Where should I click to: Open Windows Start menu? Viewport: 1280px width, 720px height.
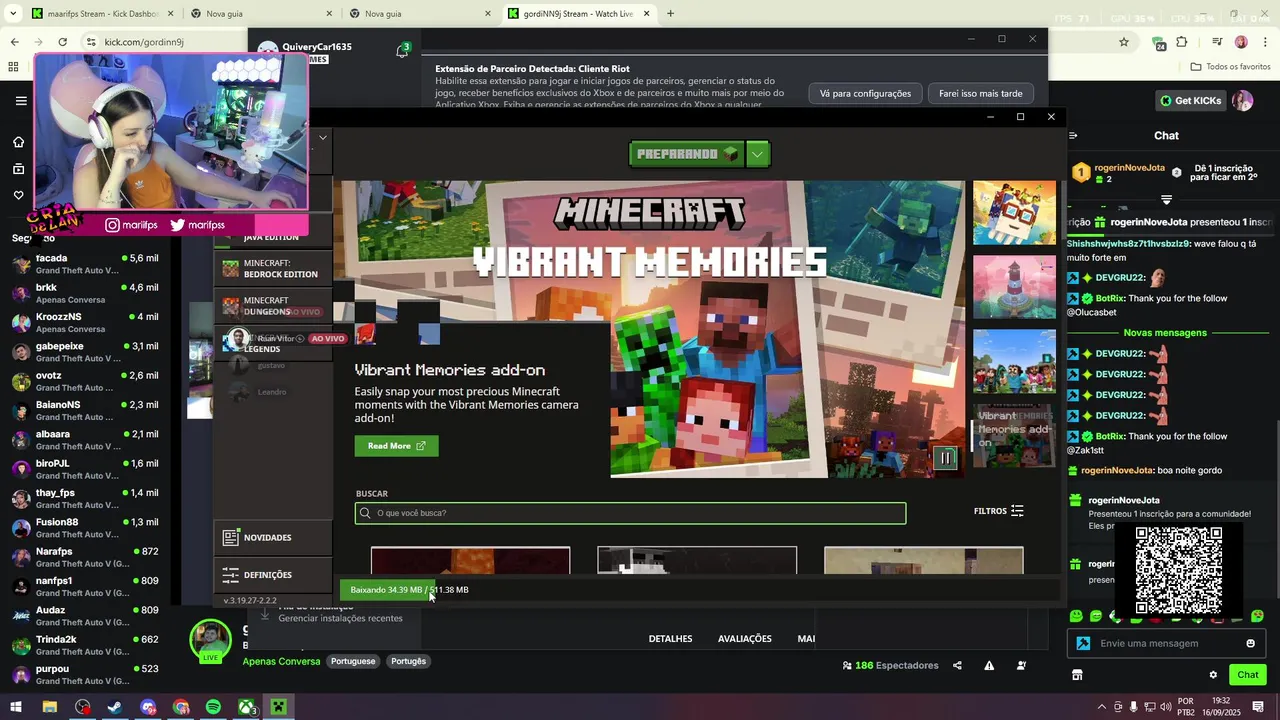(17, 707)
